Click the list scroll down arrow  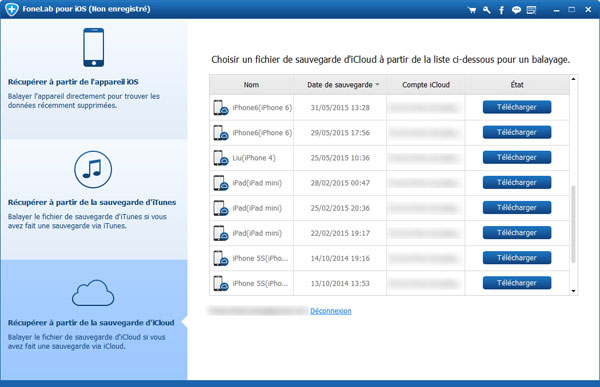(x=573, y=291)
